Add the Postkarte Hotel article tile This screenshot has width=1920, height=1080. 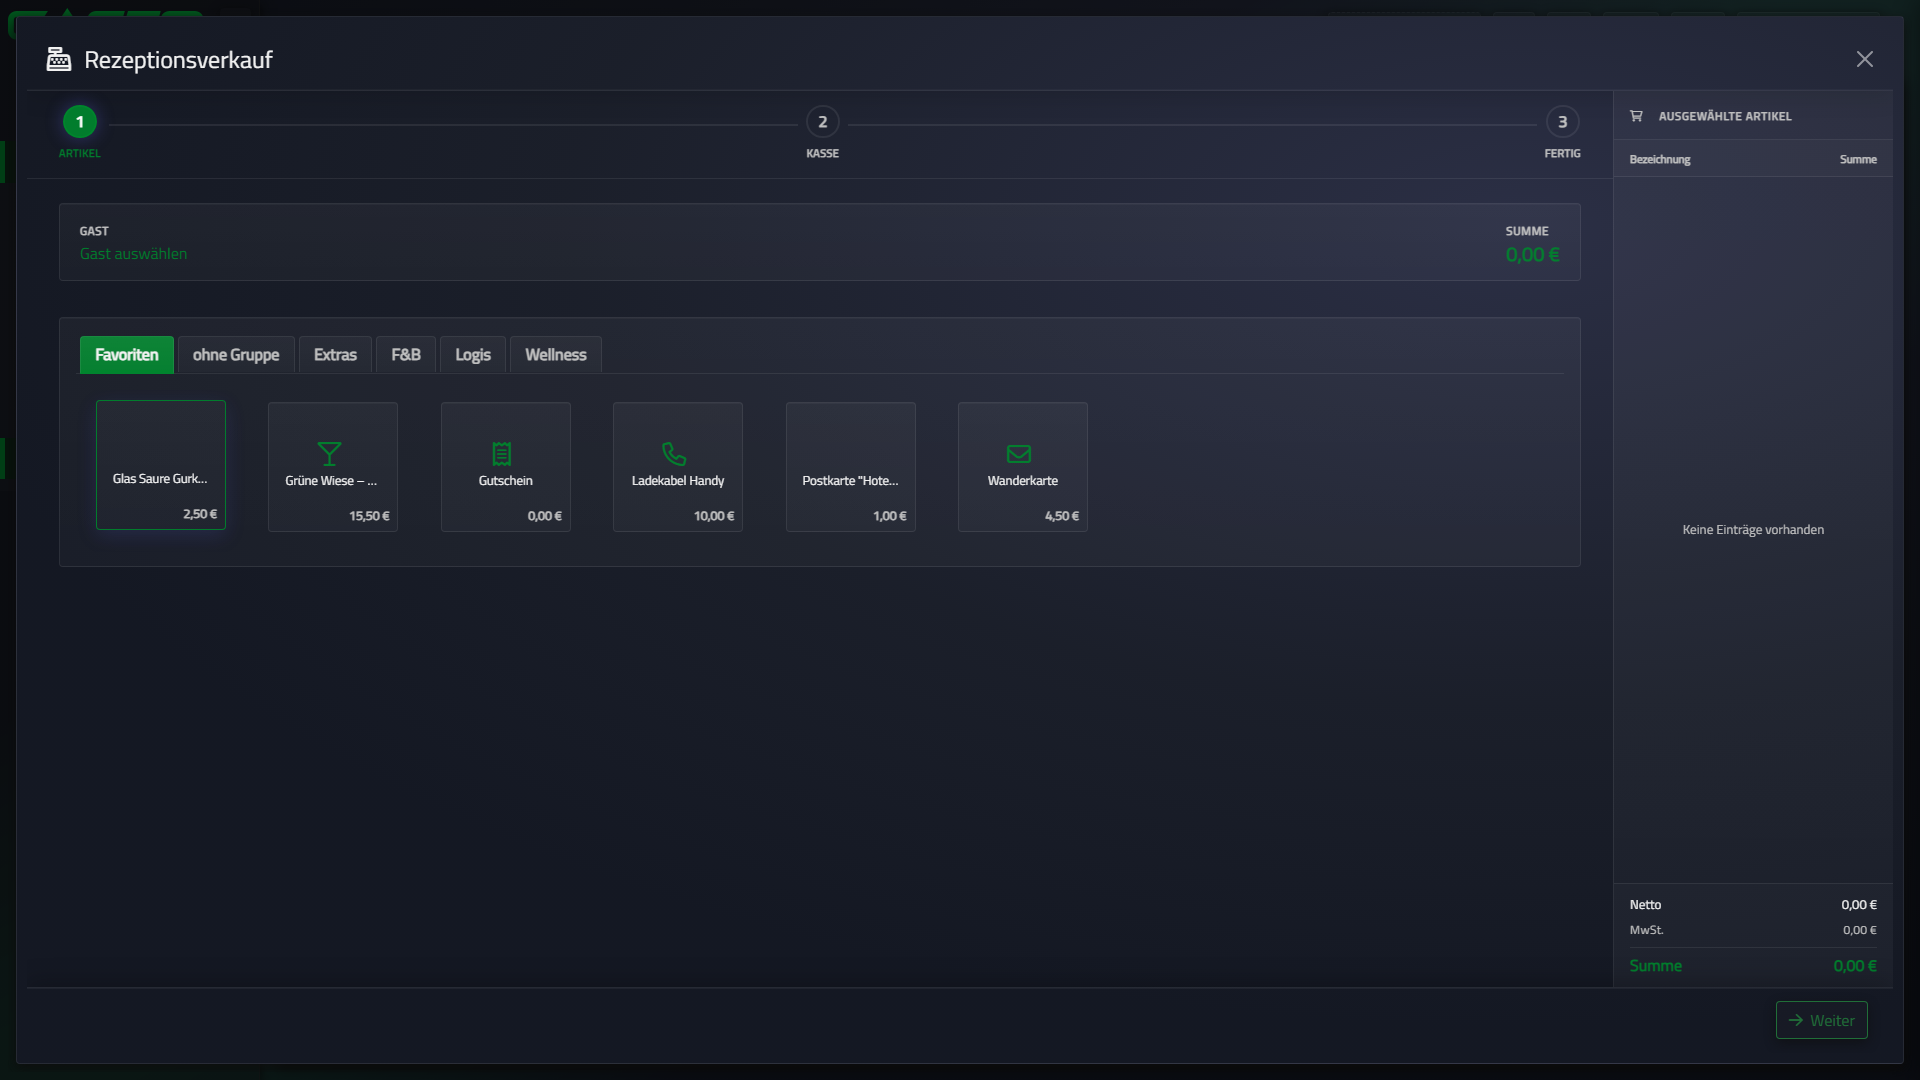[851, 467]
